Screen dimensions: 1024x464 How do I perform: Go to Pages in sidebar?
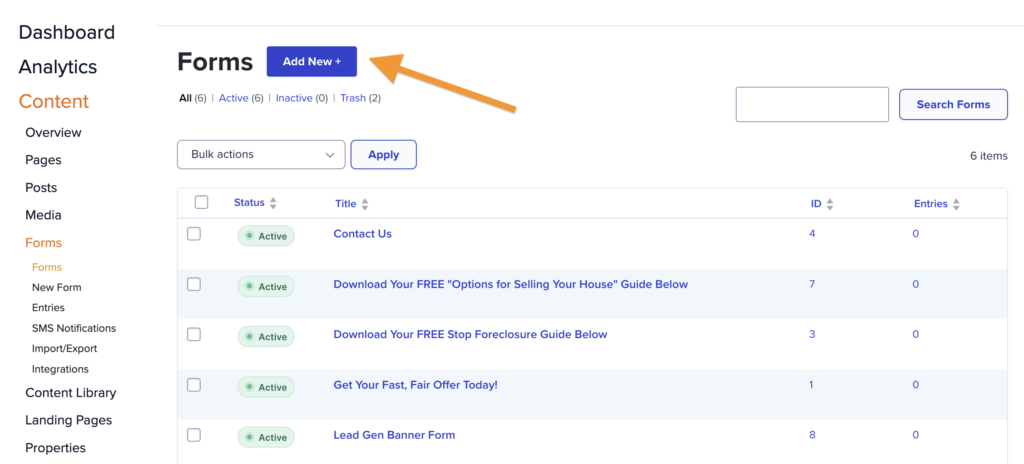point(43,160)
